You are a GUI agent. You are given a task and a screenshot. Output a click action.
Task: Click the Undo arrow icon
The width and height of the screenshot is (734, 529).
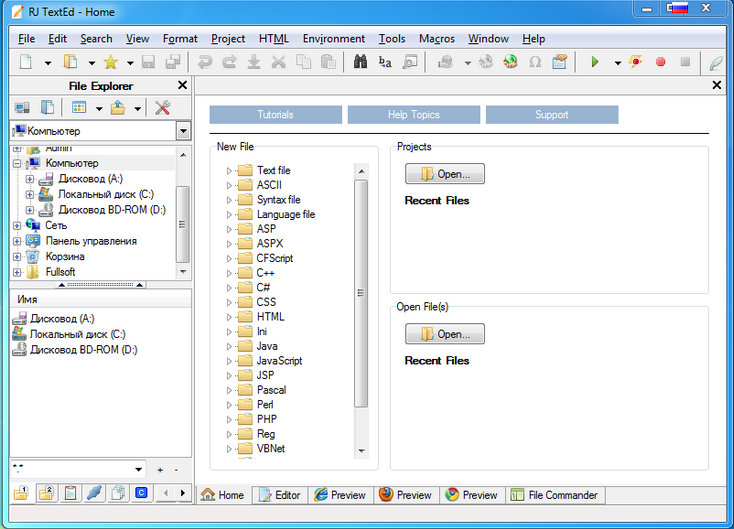point(205,62)
